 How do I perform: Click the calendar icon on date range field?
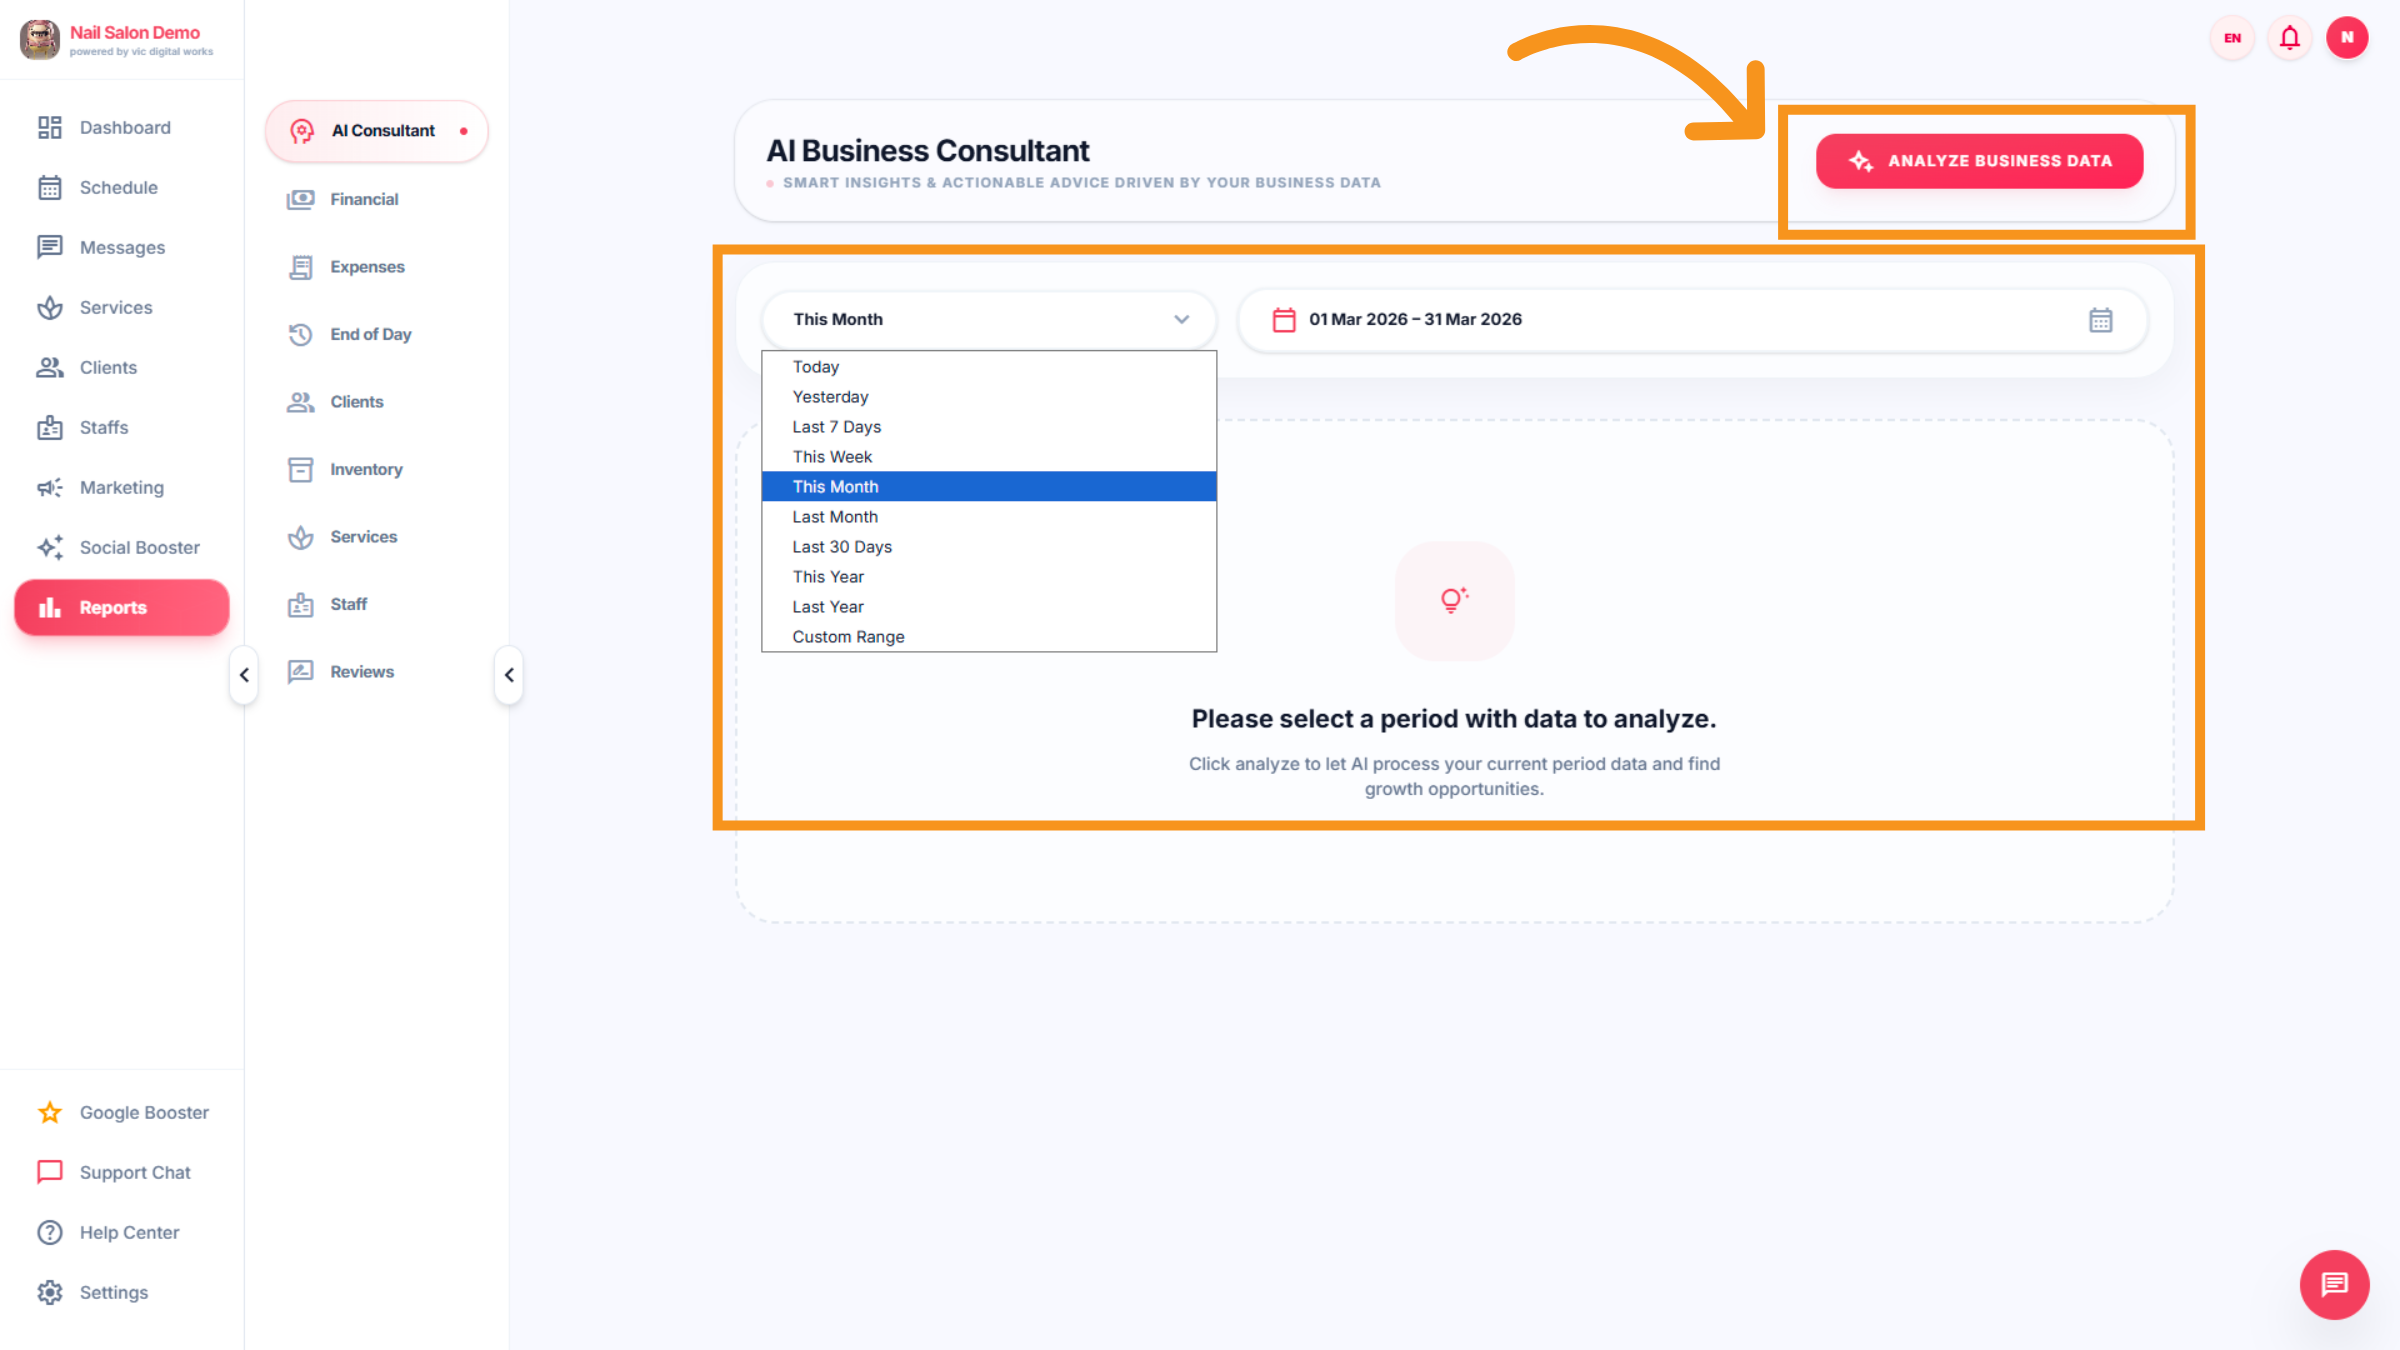(2100, 319)
